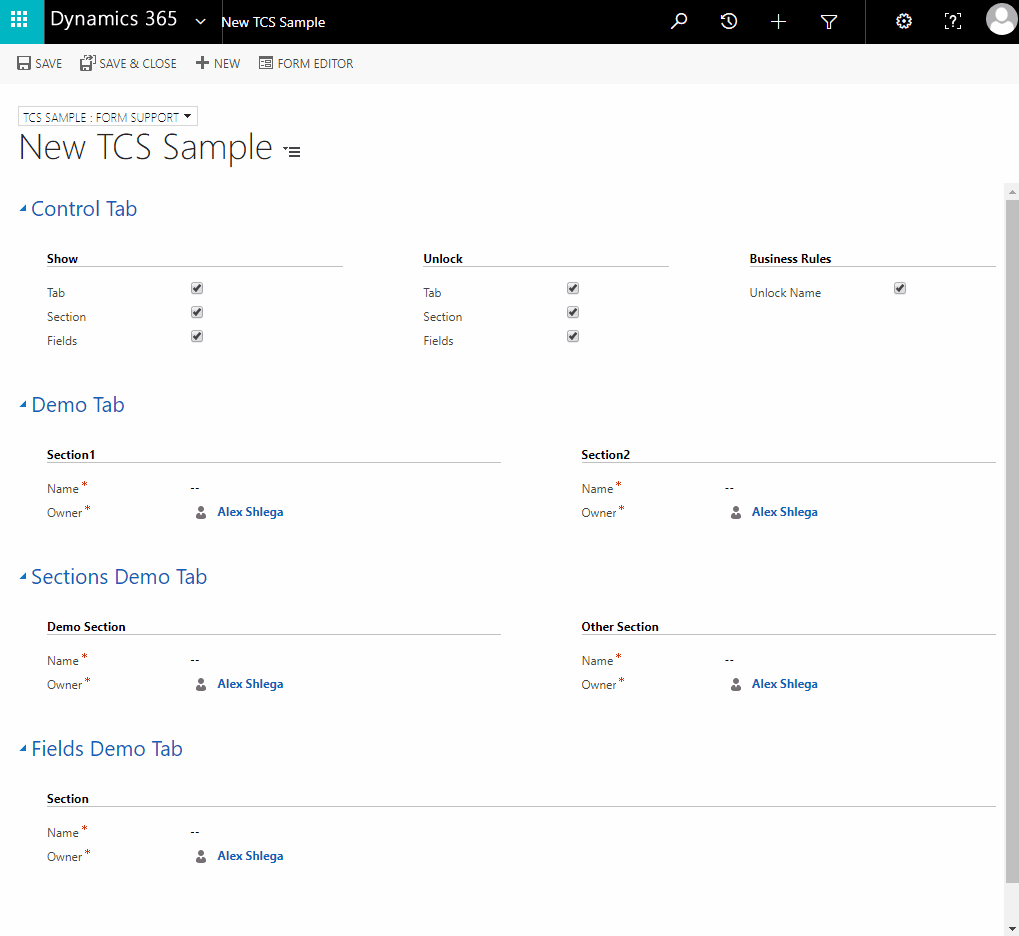
Task: Click the Save disk icon
Action: click(24, 63)
